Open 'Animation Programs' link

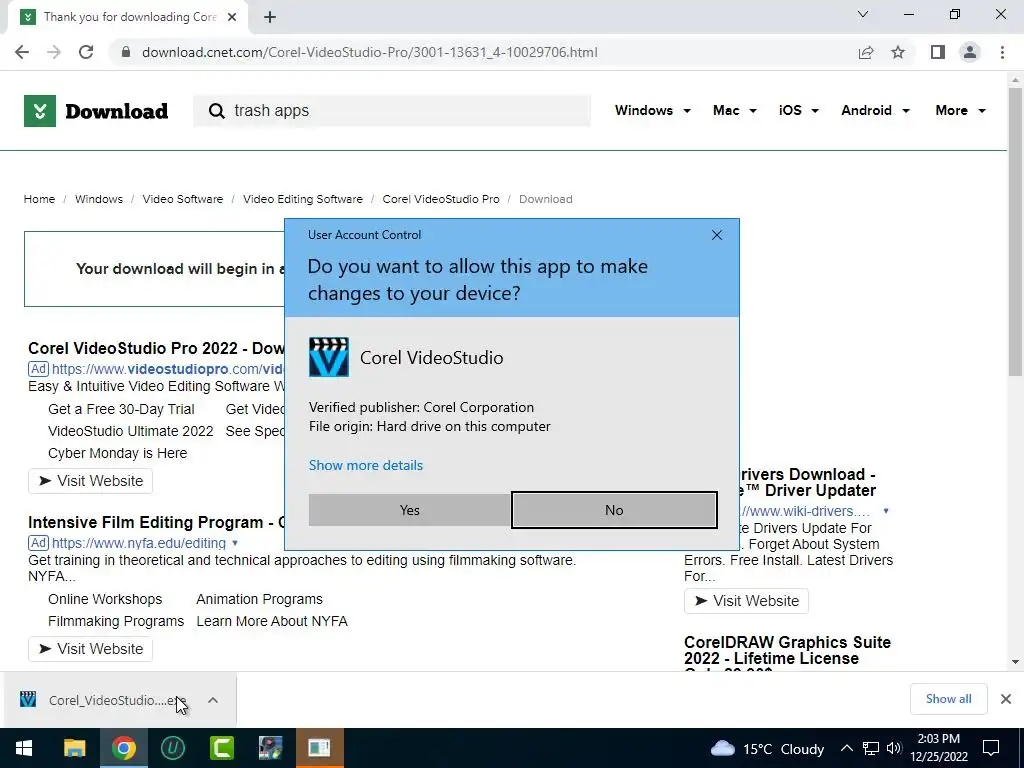(x=259, y=600)
